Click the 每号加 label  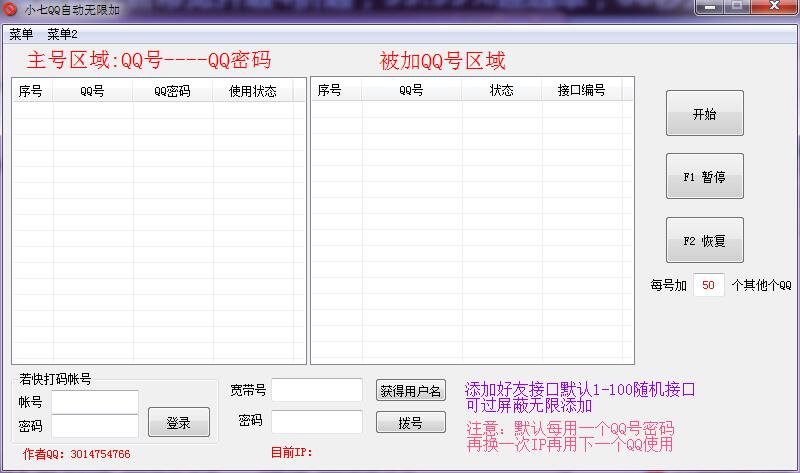668,285
